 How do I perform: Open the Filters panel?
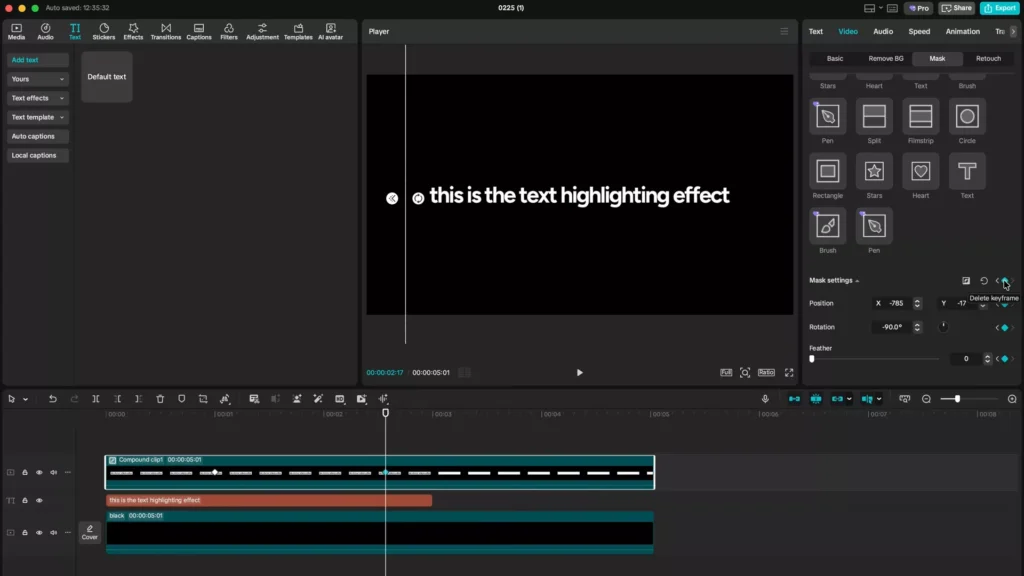coord(228,31)
